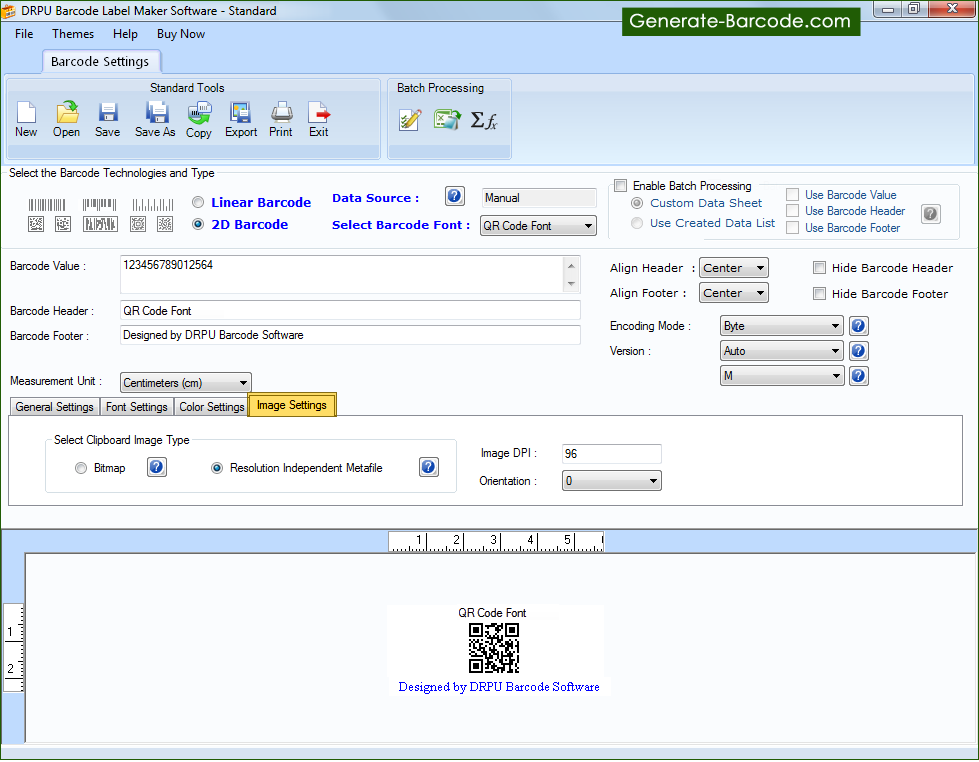
Task: Open the Orientation dropdown
Action: point(611,481)
